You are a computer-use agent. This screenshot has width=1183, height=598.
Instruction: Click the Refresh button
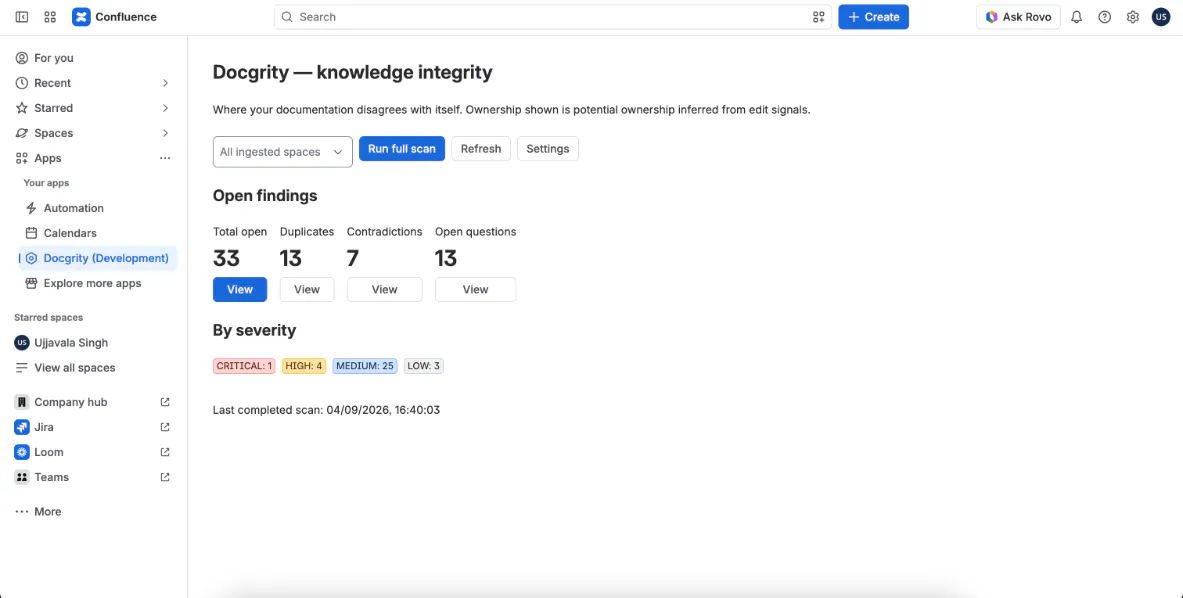tap(481, 149)
